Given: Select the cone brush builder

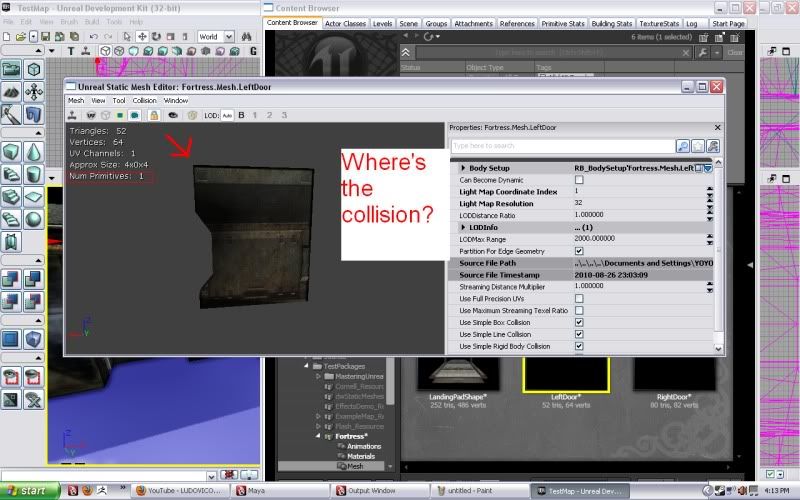Looking at the screenshot, I should point(33,152).
